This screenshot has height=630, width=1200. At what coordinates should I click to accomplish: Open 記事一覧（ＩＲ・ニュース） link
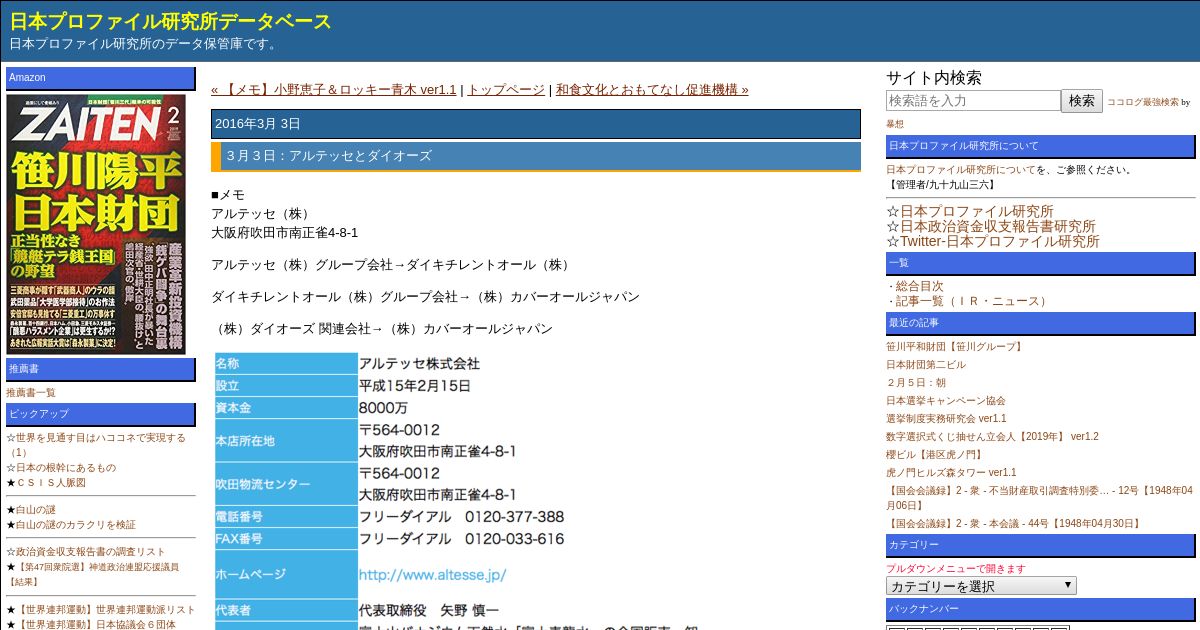pos(973,301)
